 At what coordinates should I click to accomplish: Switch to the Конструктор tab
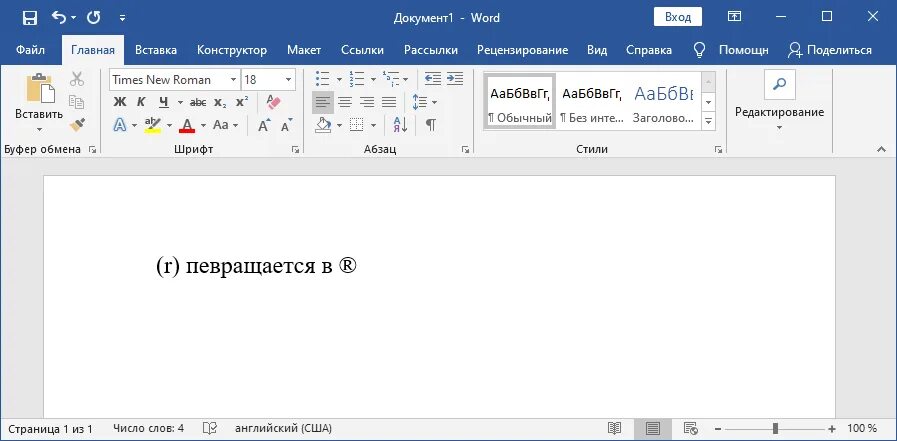(x=232, y=50)
